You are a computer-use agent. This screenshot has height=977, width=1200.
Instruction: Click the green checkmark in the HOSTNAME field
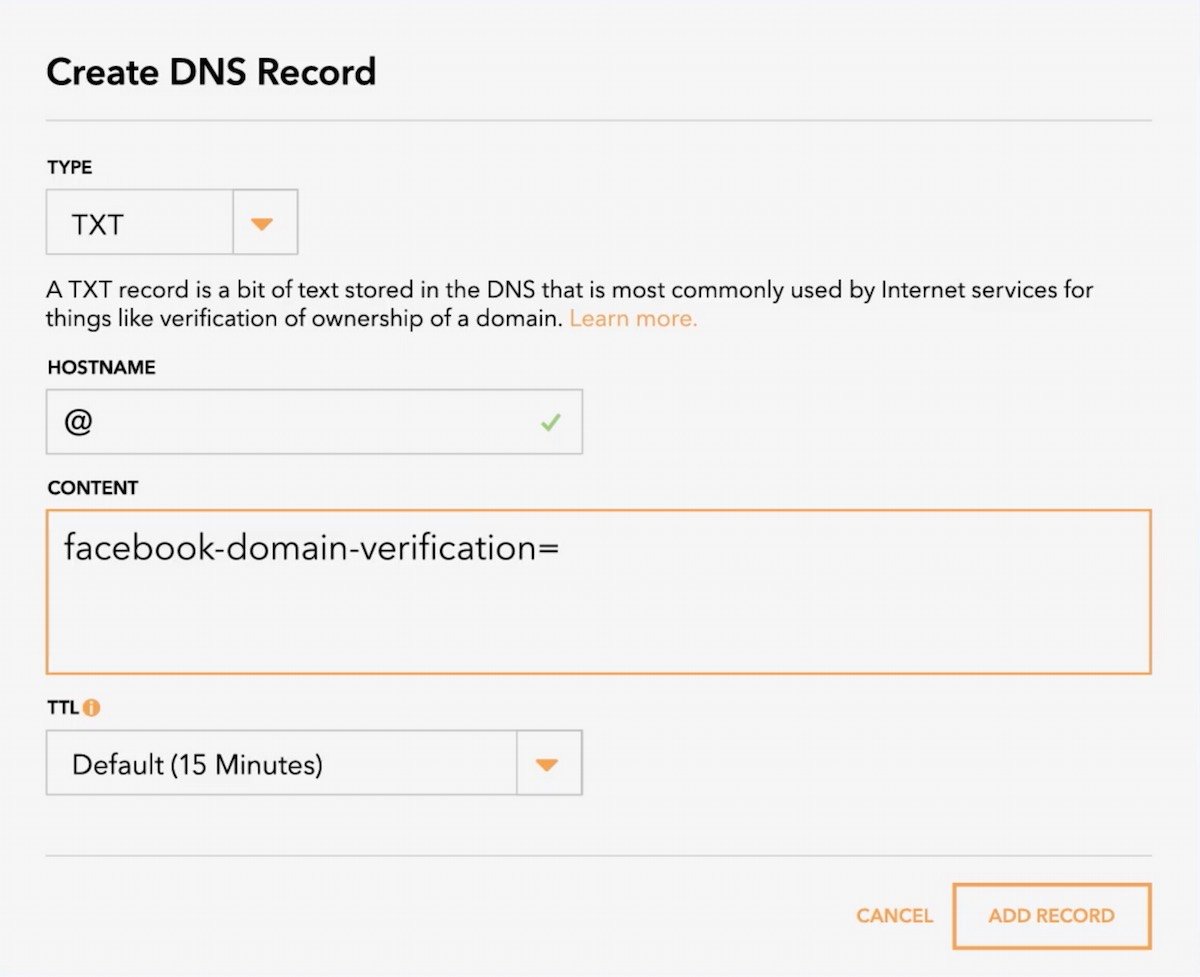coord(551,422)
